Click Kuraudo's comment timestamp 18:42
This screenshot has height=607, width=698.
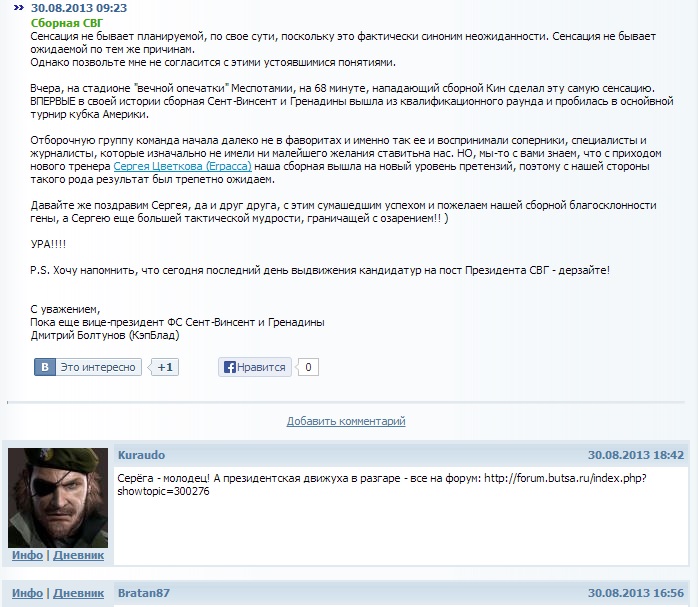pyautogui.click(x=636, y=455)
